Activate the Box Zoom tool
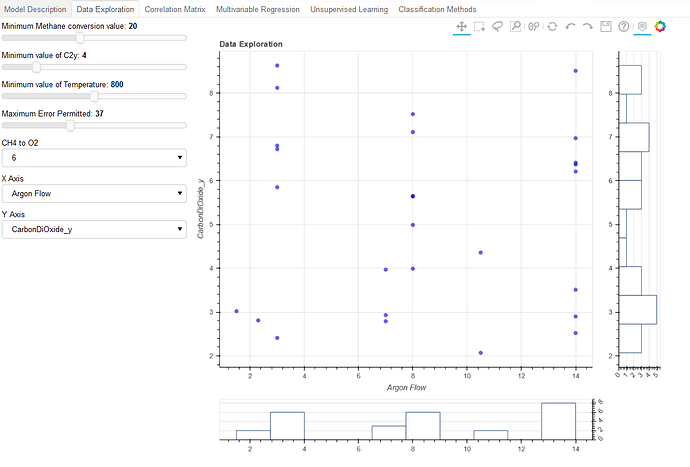Image resolution: width=690 pixels, height=467 pixels. point(515,26)
